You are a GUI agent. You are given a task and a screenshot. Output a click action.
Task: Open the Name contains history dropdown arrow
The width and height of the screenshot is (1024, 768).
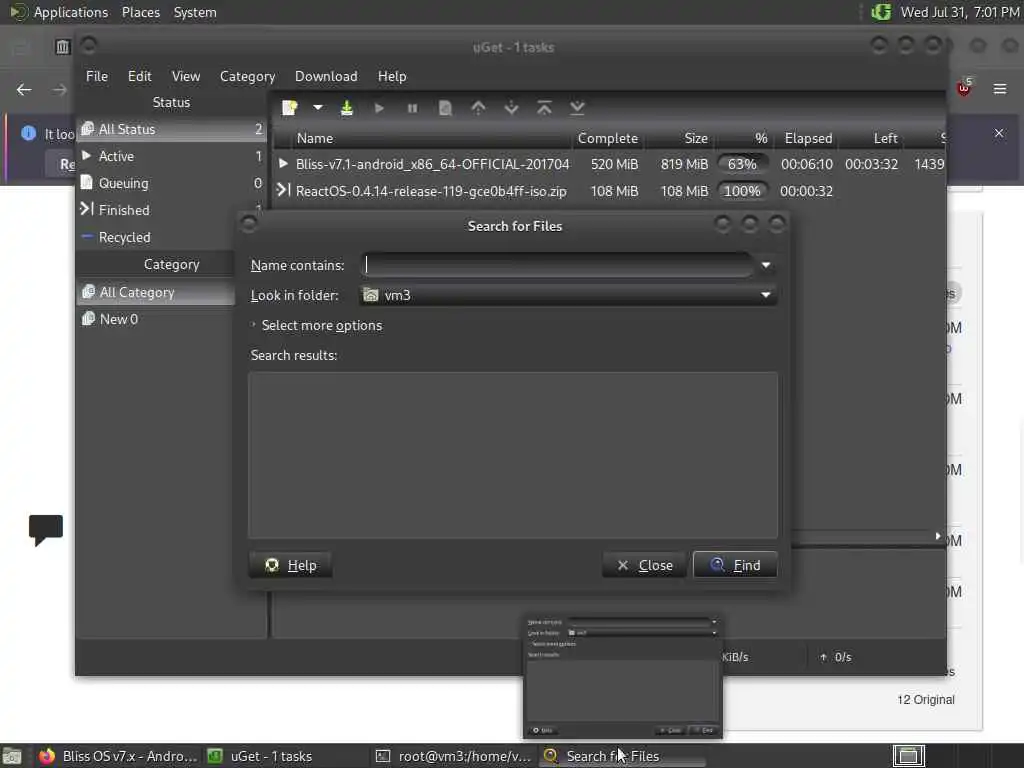click(x=766, y=265)
